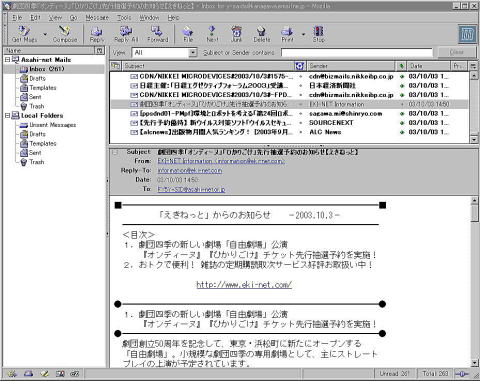This screenshot has height=381, width=480.
Task: Delete the selected message
Action: point(261,34)
